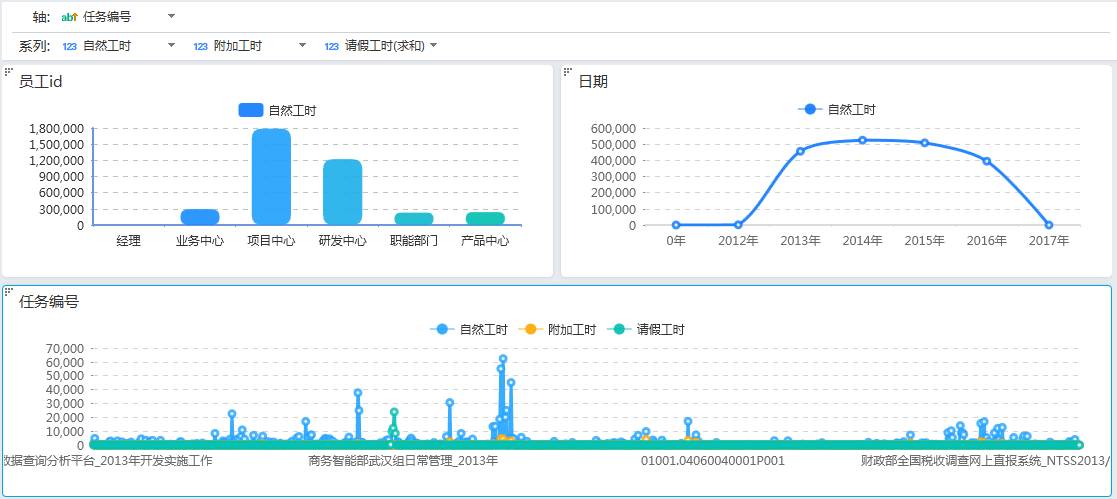The width and height of the screenshot is (1117, 499).
Task: Select the 业务中心 bar
Action: [199, 217]
